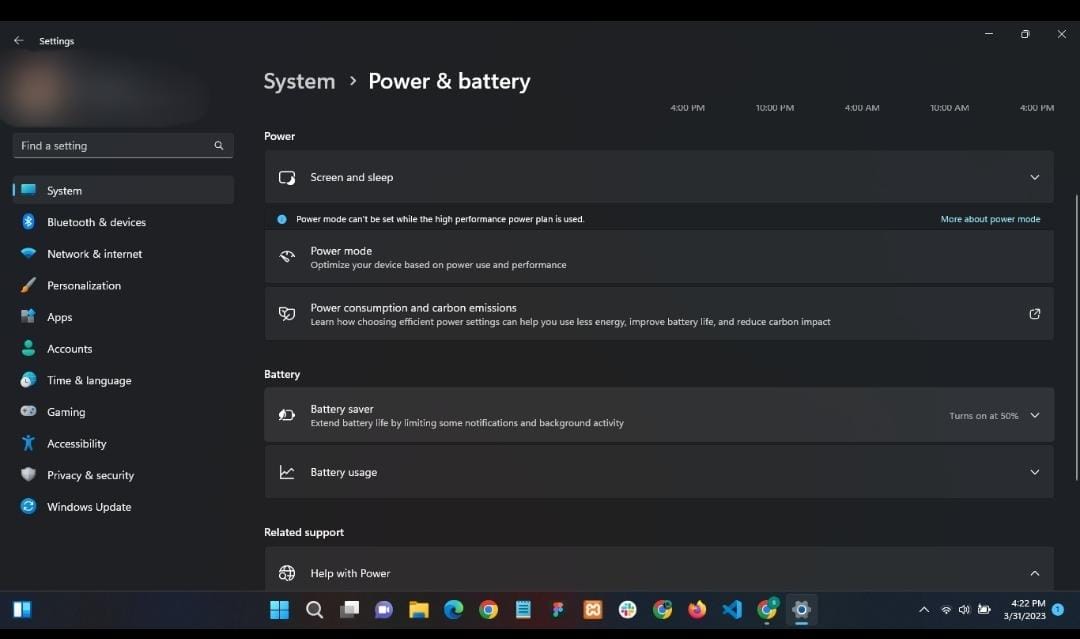This screenshot has height=639, width=1080.
Task: Open Firefox from the taskbar
Action: coord(697,610)
